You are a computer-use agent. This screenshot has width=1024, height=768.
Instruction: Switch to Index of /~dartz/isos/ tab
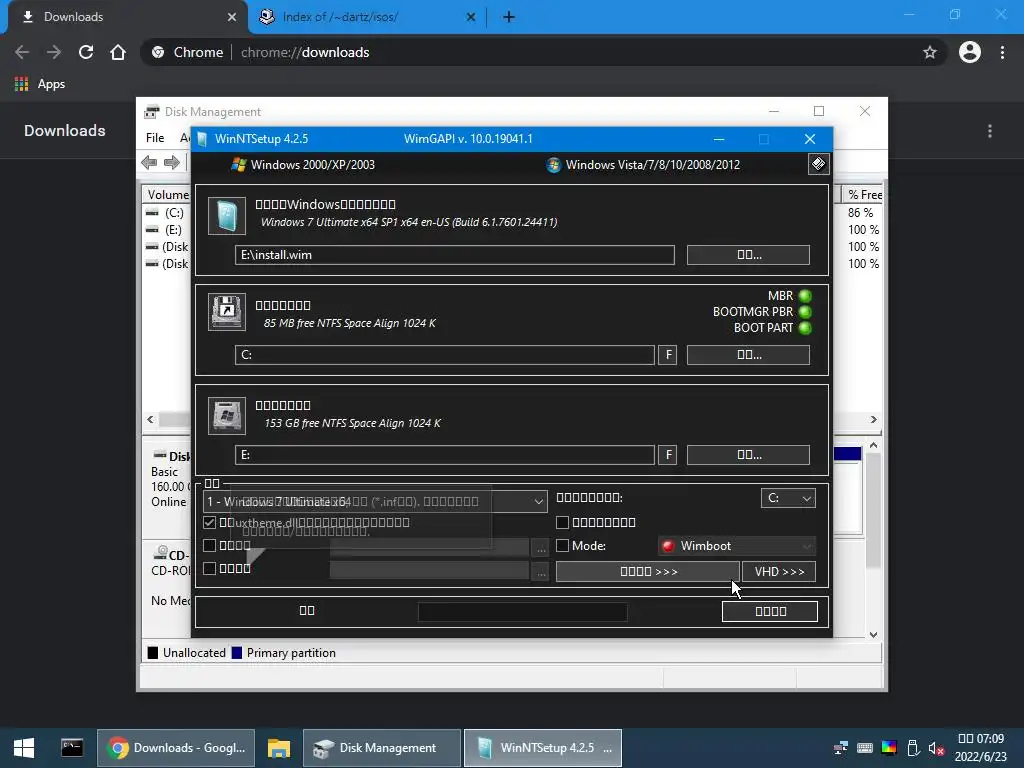(367, 17)
